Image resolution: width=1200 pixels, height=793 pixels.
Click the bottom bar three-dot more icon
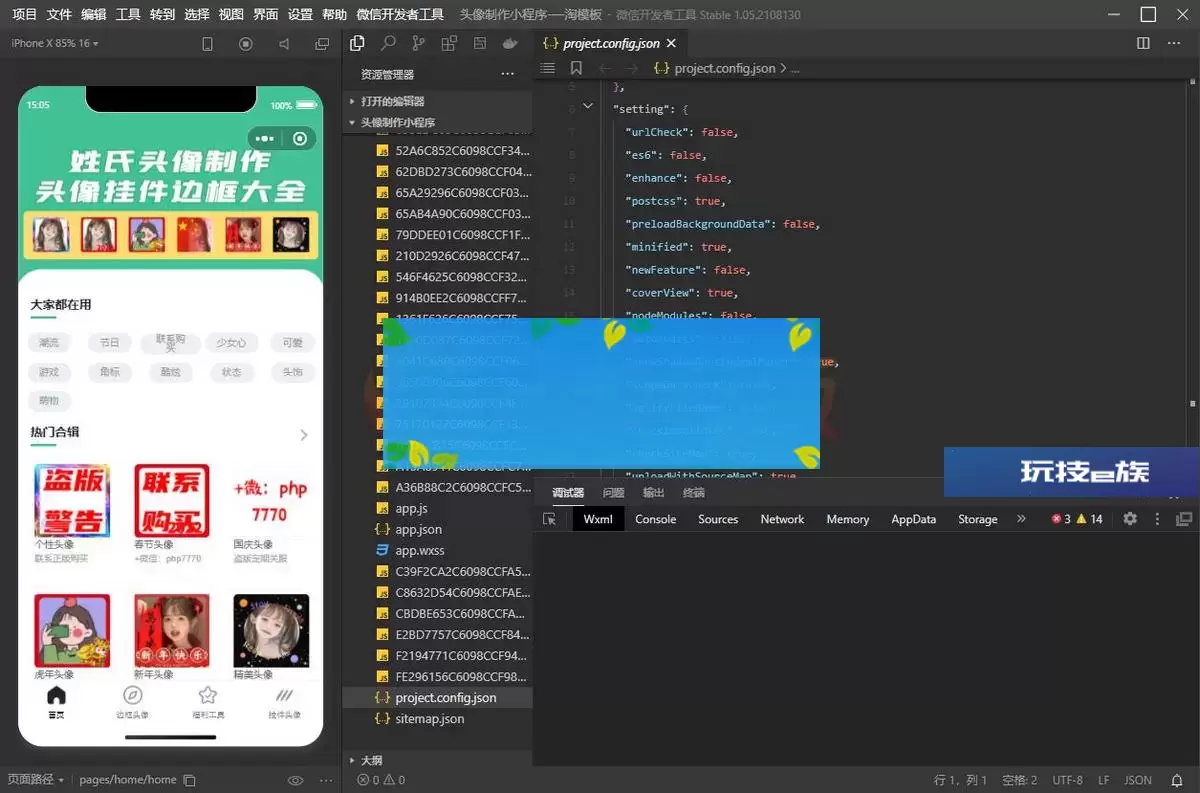(x=326, y=780)
